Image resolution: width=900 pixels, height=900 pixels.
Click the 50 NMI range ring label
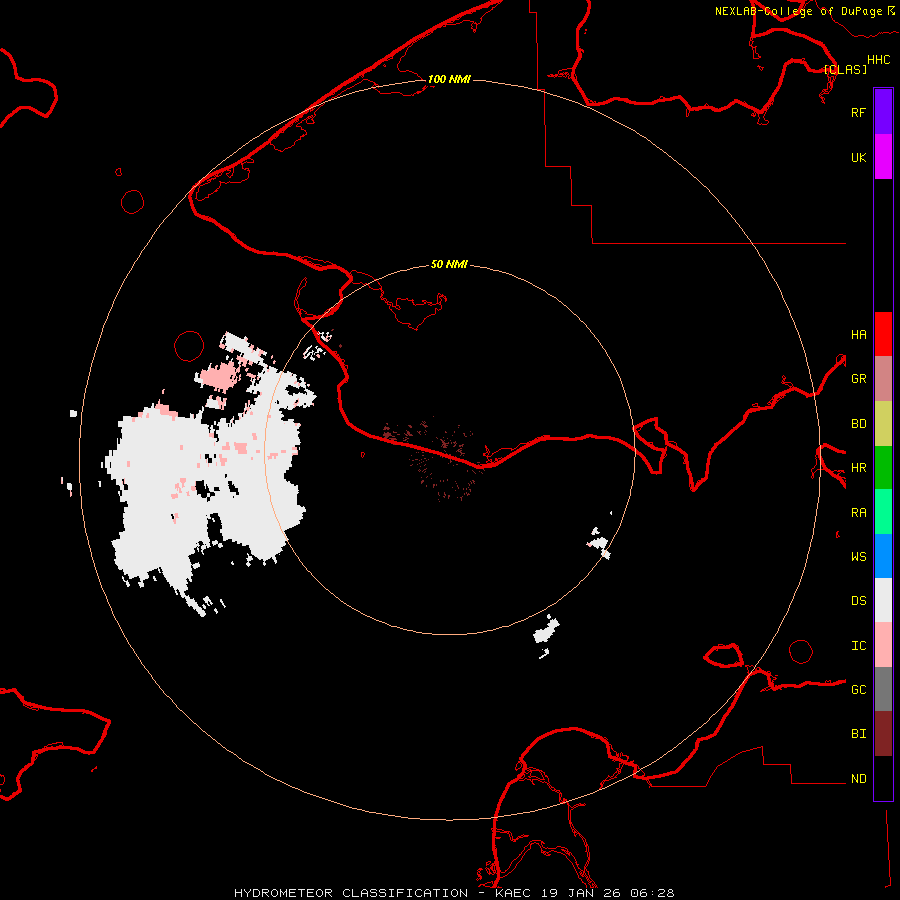tap(449, 264)
